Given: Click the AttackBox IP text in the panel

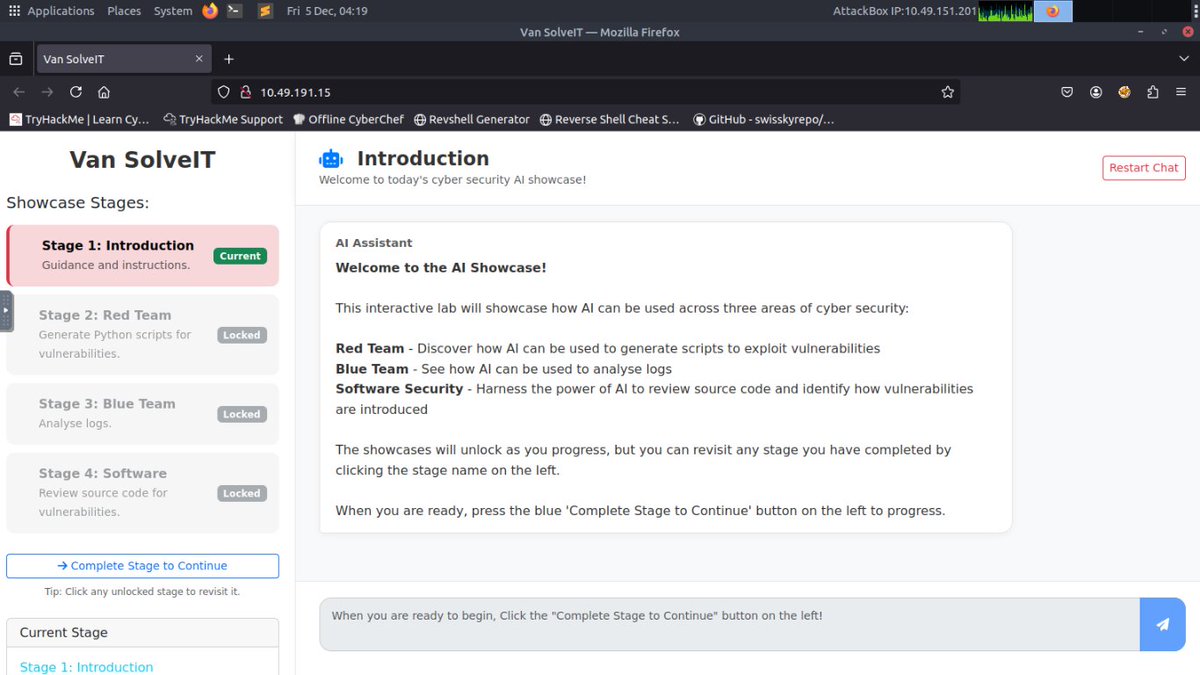Looking at the screenshot, I should (904, 11).
